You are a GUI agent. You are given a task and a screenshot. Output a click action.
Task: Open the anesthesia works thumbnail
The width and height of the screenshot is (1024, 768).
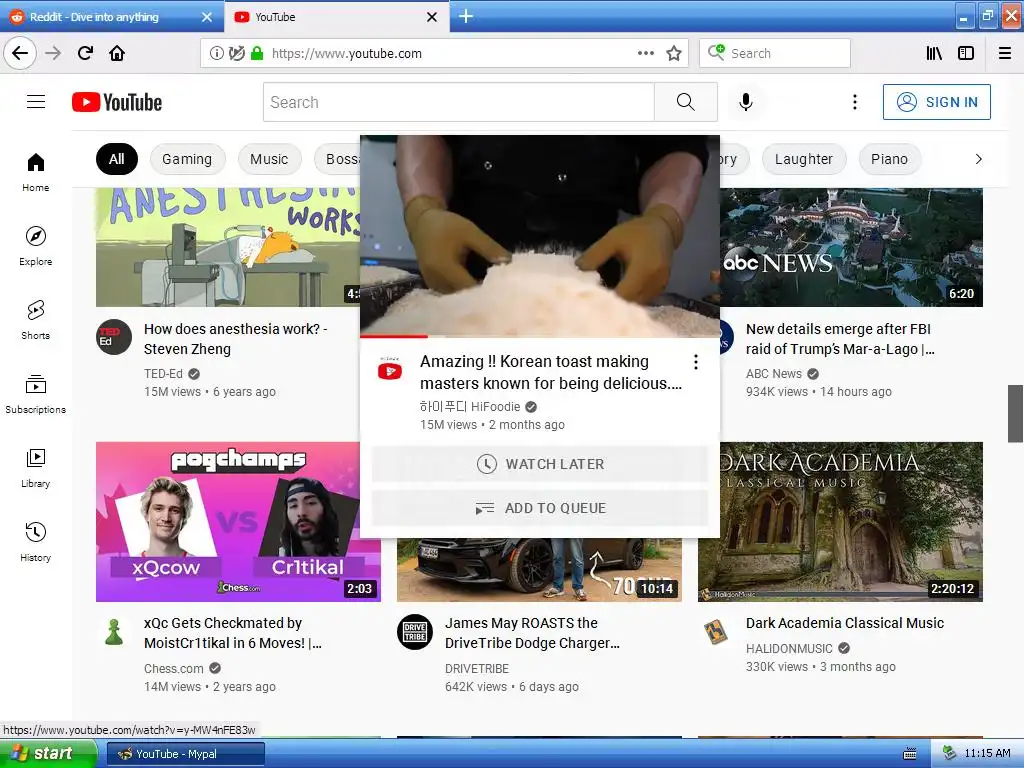[x=228, y=248]
